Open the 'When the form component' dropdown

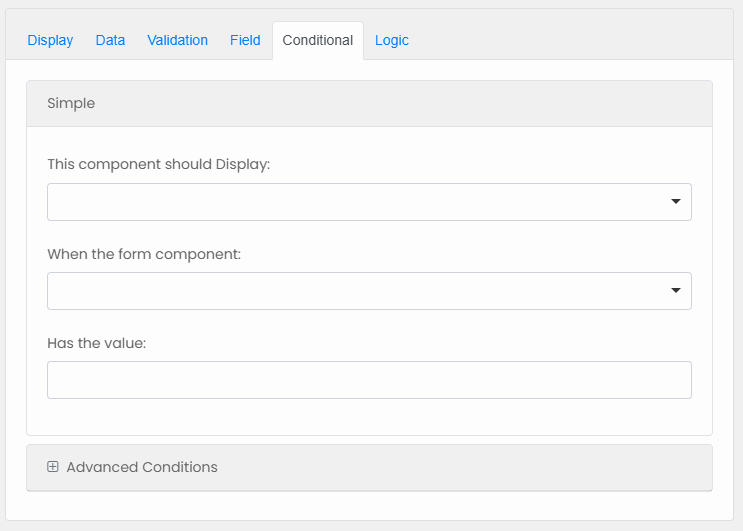[360, 291]
